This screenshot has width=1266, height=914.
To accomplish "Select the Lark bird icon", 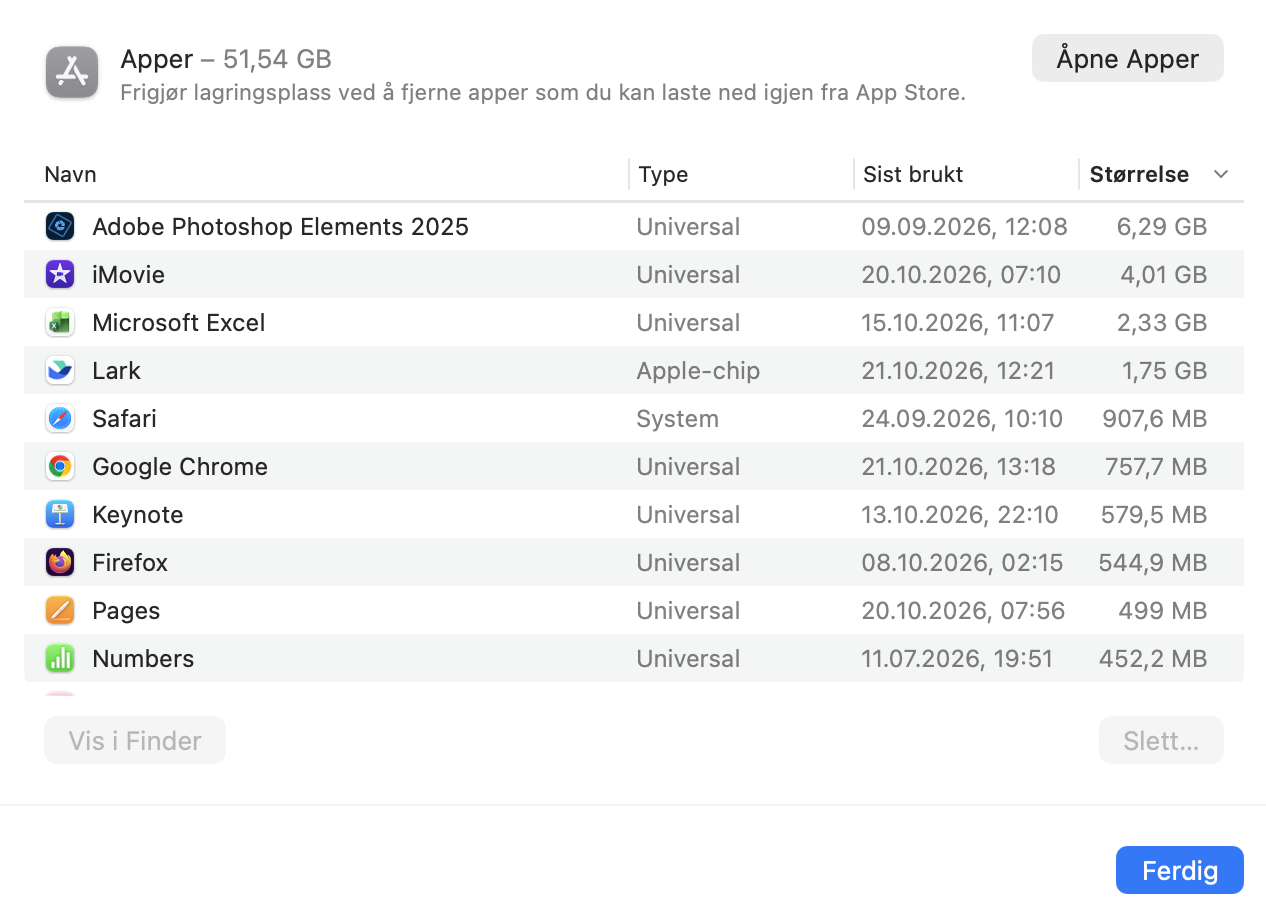I will pos(60,371).
